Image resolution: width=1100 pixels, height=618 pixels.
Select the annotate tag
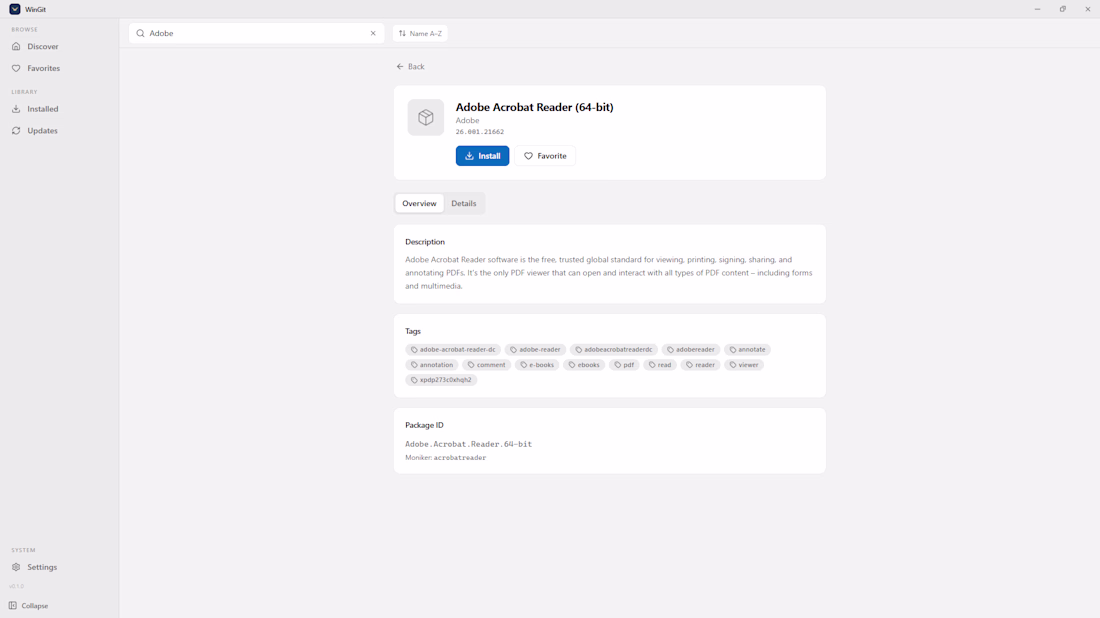pyautogui.click(x=747, y=349)
